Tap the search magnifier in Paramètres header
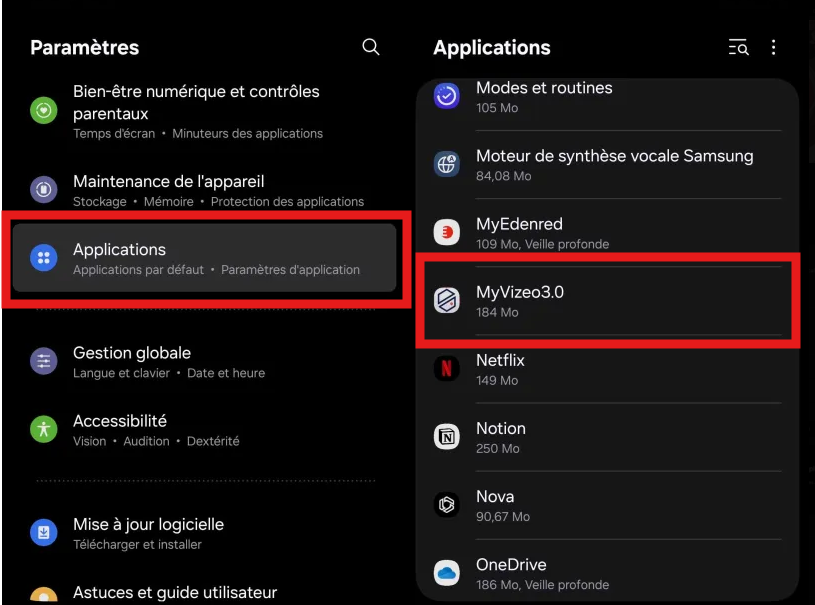Image resolution: width=815 pixels, height=605 pixels. pyautogui.click(x=371, y=47)
